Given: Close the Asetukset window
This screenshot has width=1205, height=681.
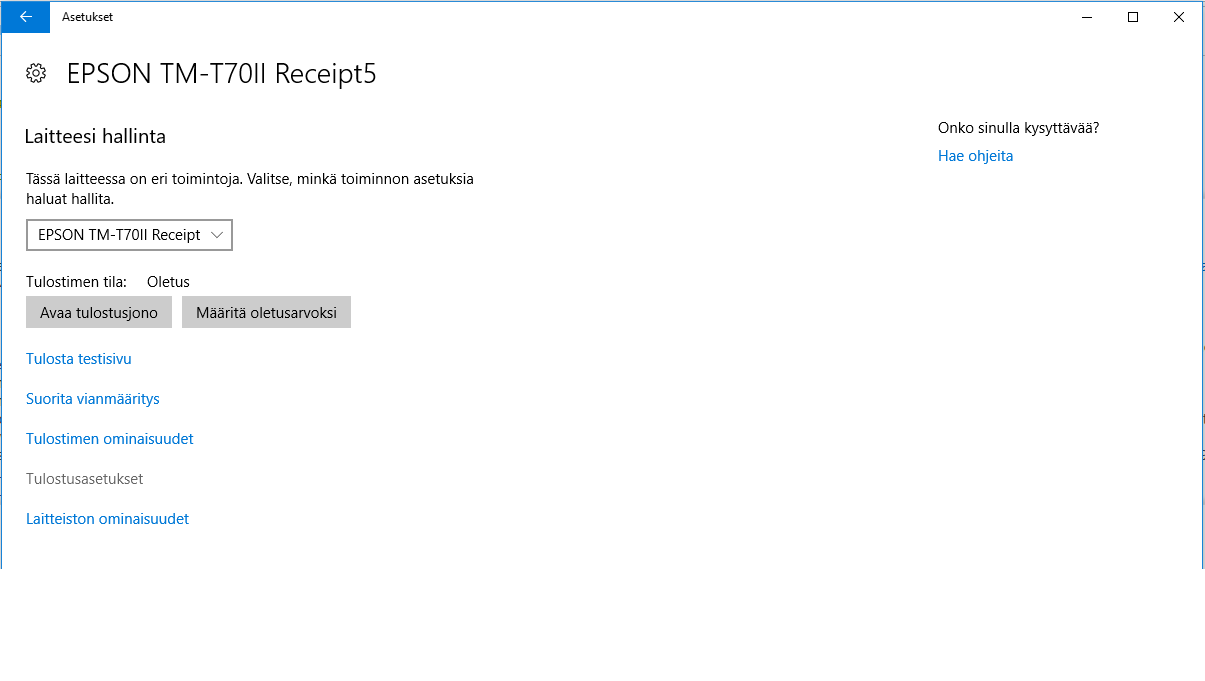Looking at the screenshot, I should tap(1179, 17).
